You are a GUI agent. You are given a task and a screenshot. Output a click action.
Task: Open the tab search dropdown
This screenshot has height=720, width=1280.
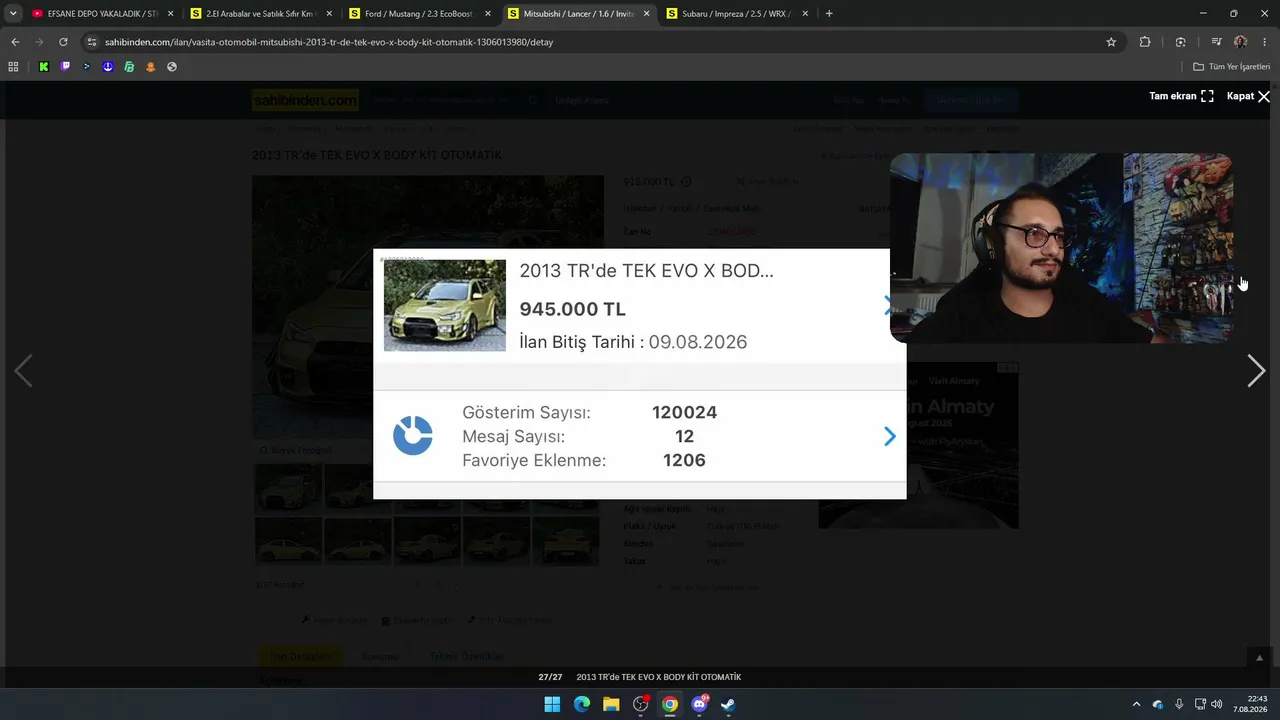coord(13,14)
